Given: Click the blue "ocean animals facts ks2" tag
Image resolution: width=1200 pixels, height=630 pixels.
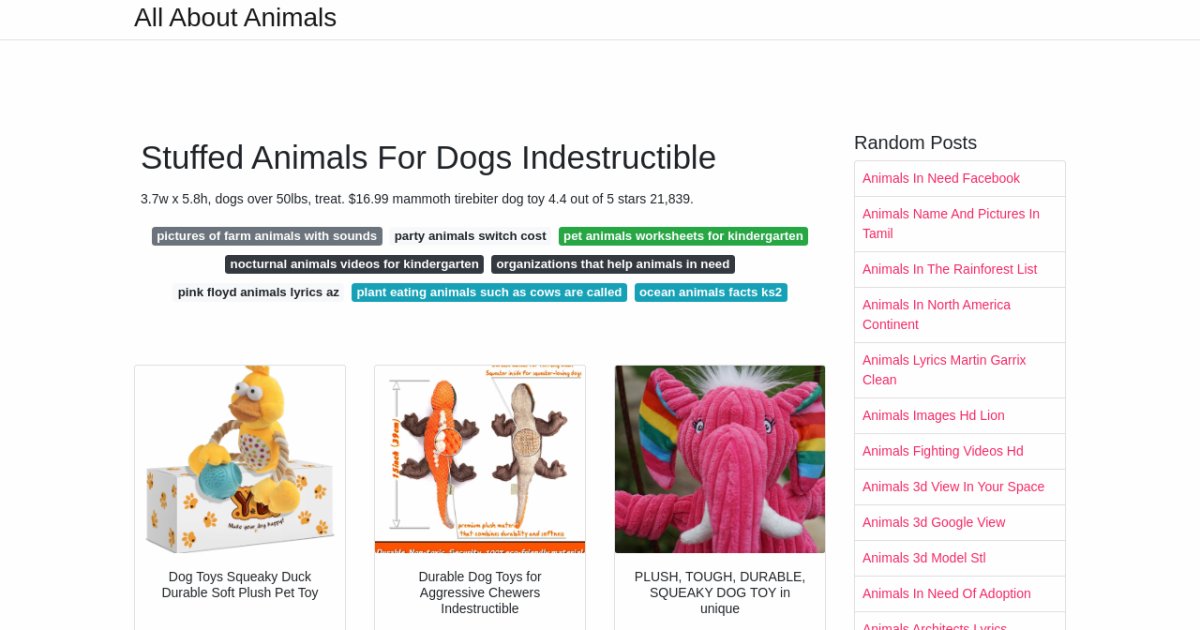Looking at the screenshot, I should [711, 292].
